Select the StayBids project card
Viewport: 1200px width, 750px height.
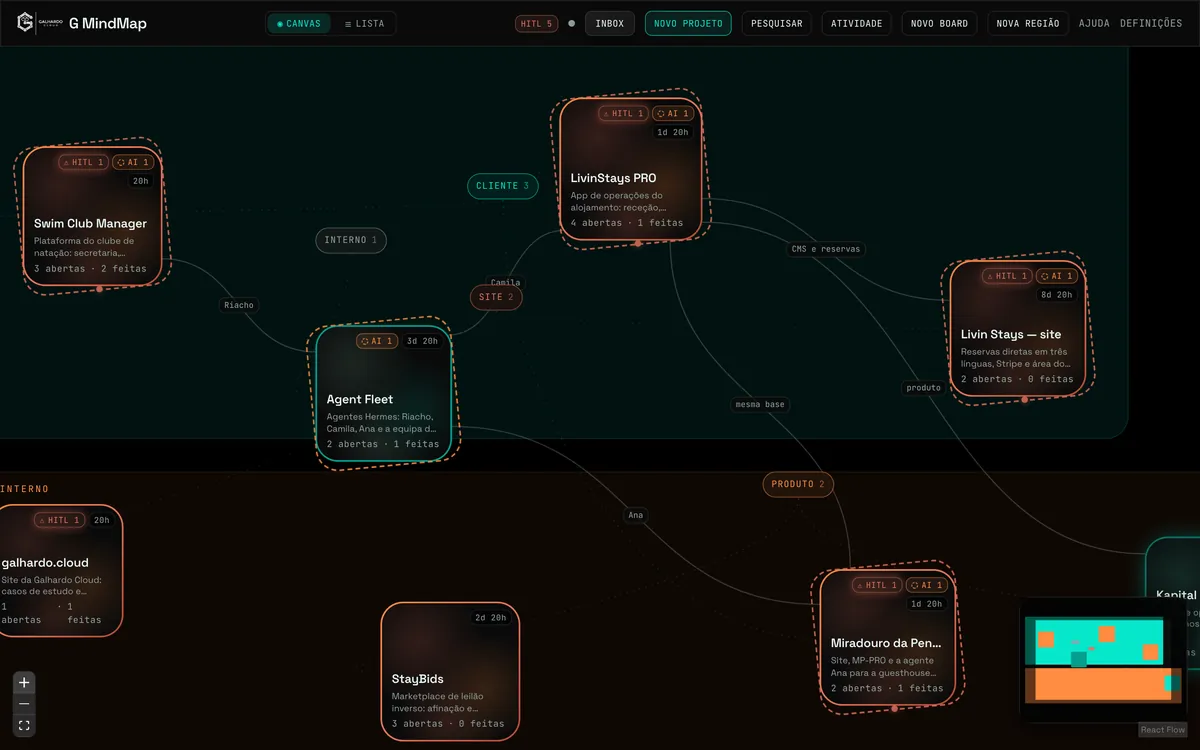450,672
